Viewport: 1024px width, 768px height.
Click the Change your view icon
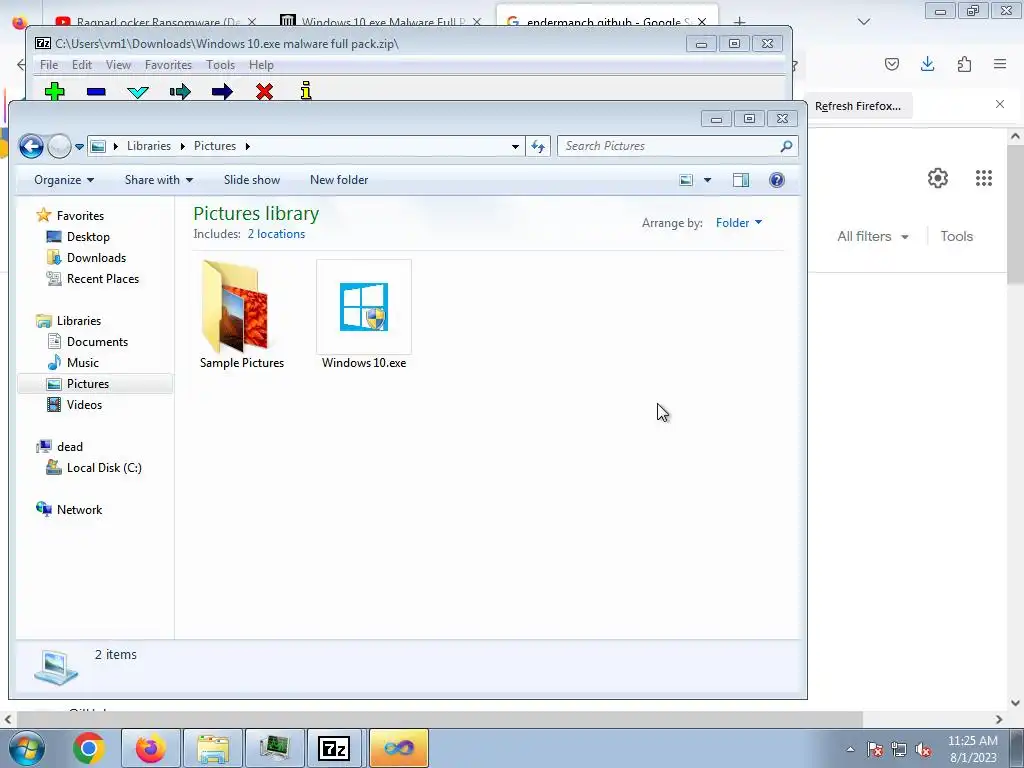coord(686,180)
